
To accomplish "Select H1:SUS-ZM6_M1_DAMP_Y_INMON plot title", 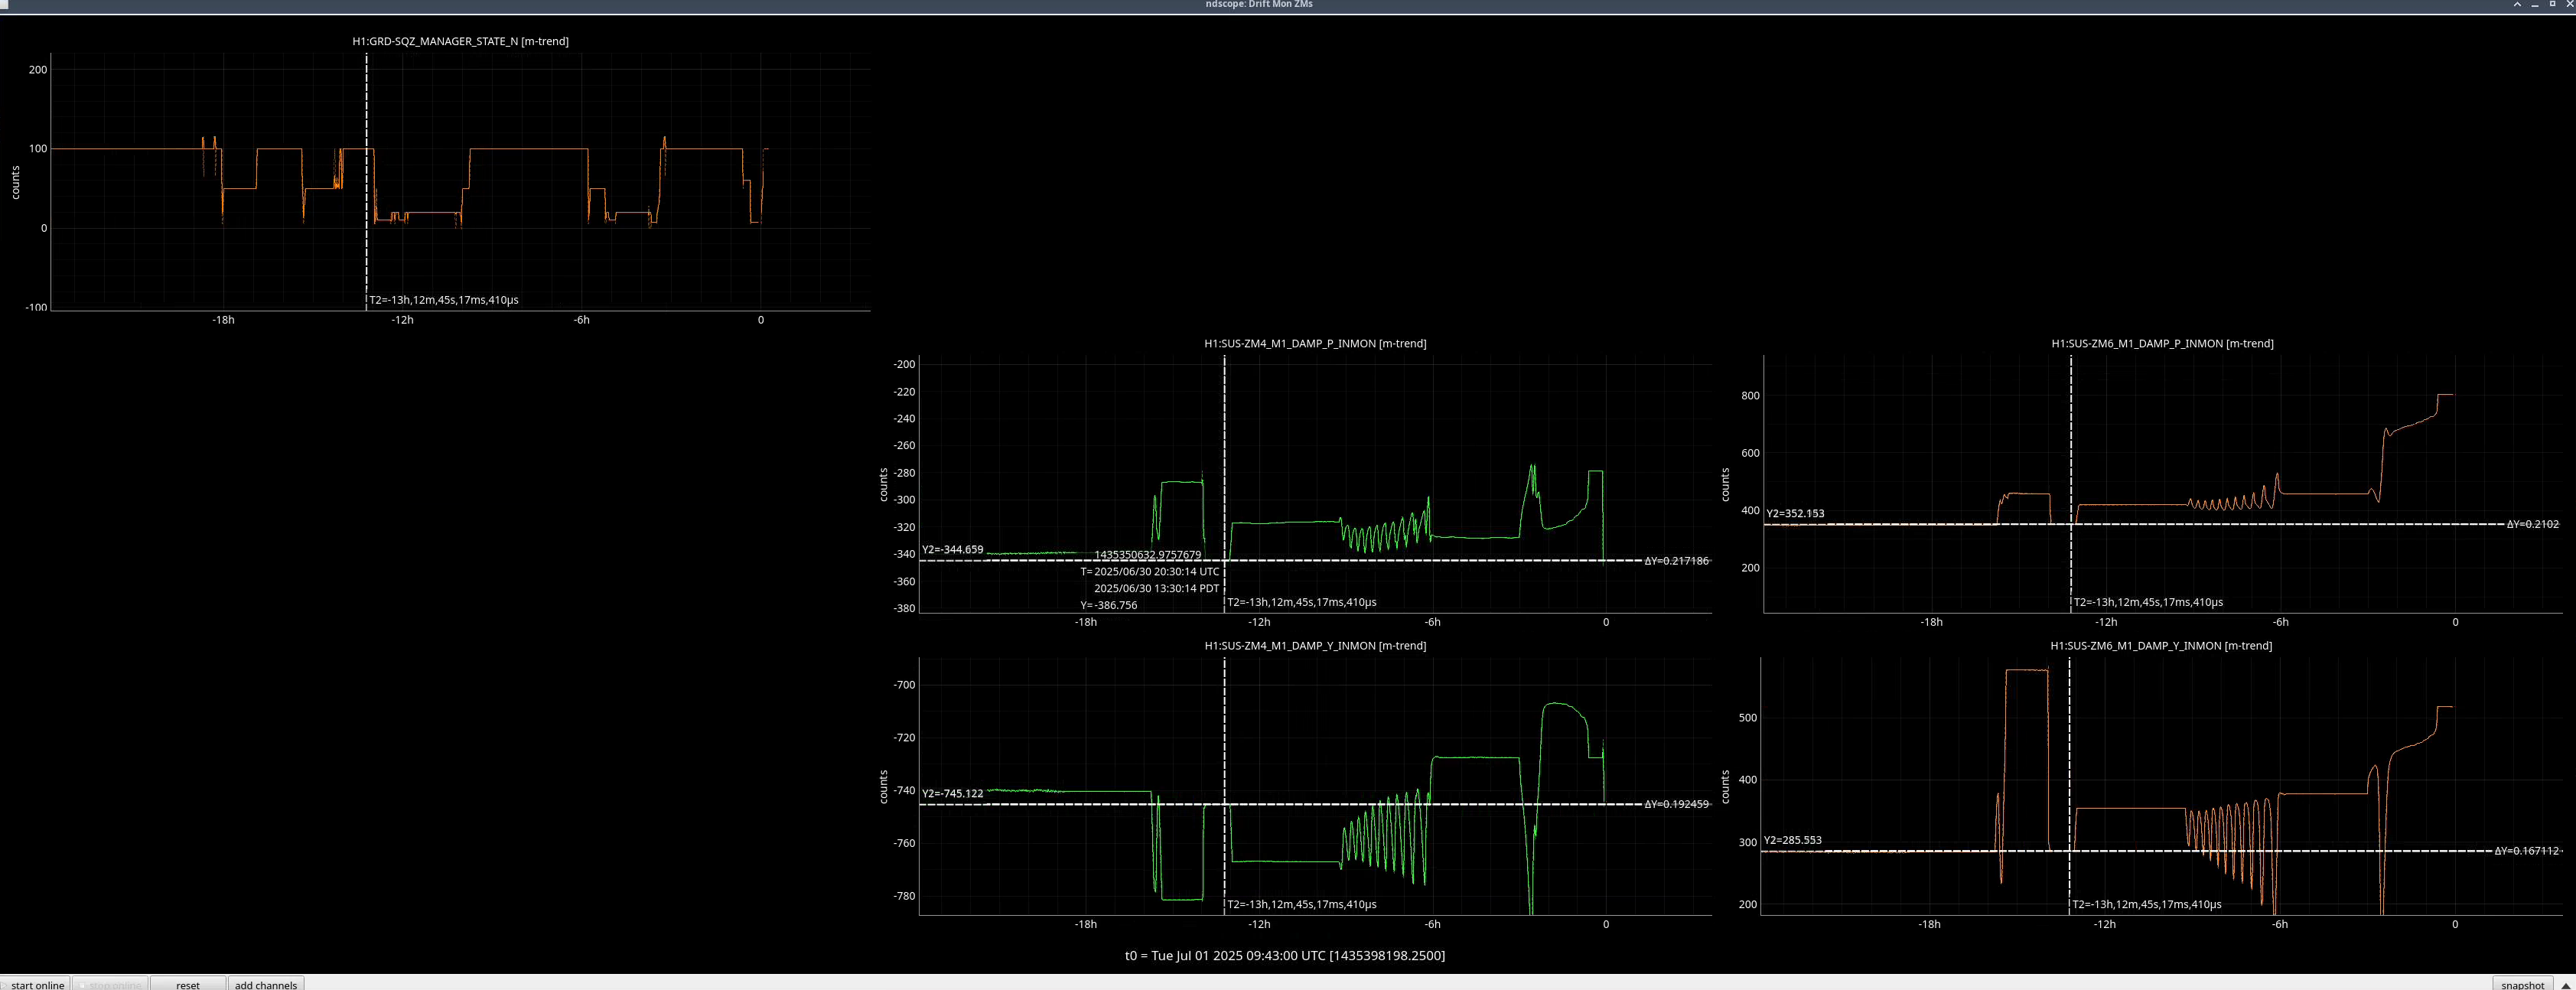I will pyautogui.click(x=2161, y=645).
